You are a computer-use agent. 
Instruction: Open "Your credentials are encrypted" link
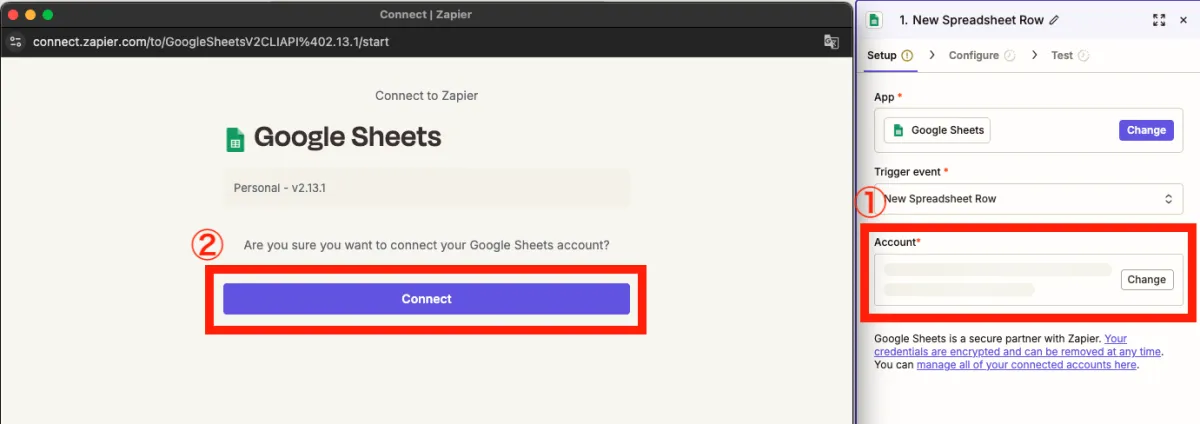click(1018, 345)
